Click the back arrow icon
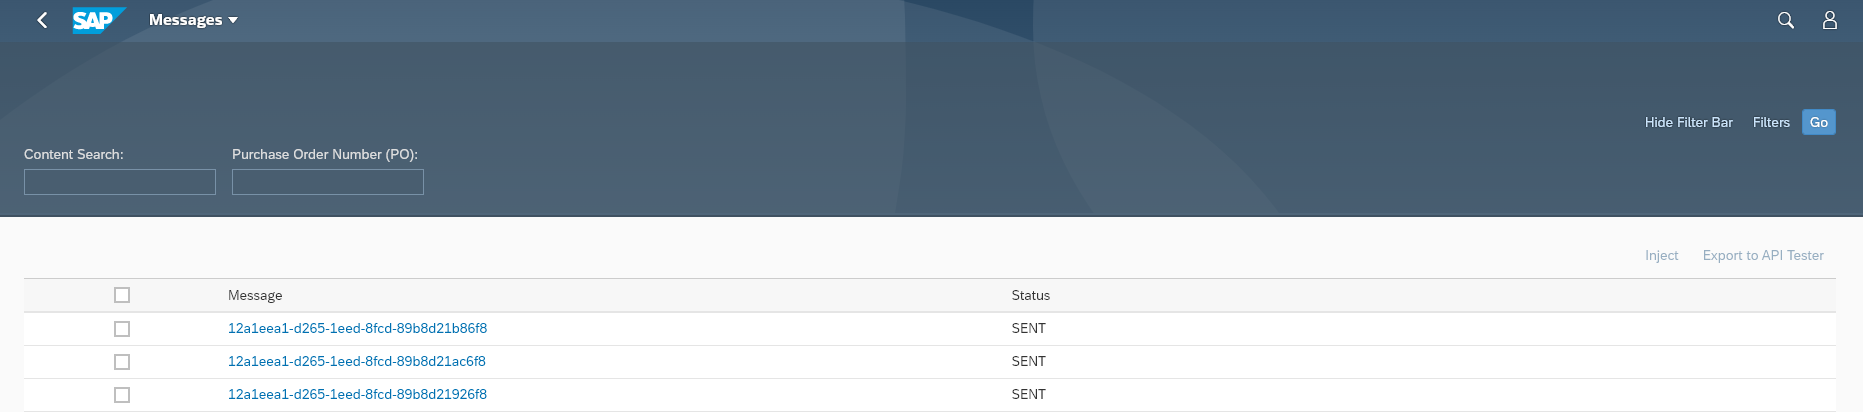 tap(42, 20)
